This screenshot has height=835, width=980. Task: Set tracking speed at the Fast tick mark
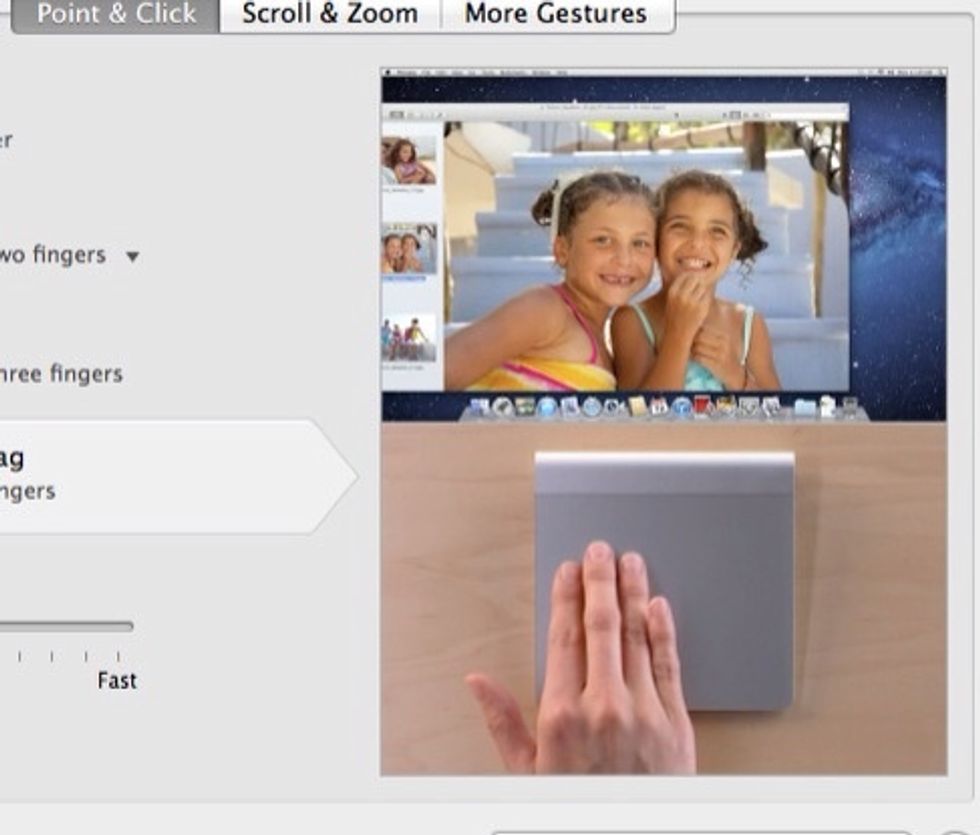pyautogui.click(x=118, y=657)
